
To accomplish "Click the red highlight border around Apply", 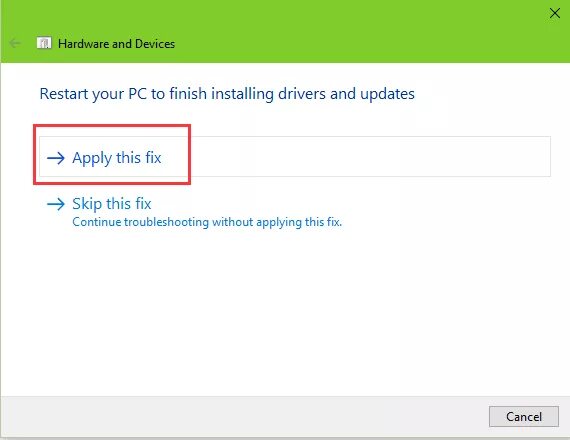I will pyautogui.click(x=112, y=126).
